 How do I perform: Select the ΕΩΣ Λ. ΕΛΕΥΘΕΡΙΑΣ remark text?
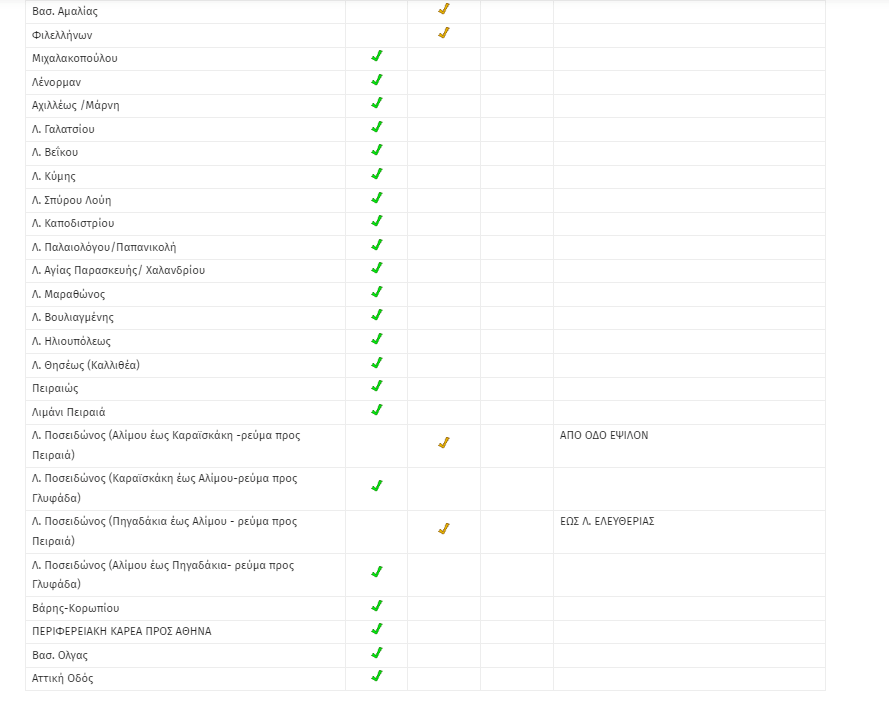pyautogui.click(x=607, y=521)
